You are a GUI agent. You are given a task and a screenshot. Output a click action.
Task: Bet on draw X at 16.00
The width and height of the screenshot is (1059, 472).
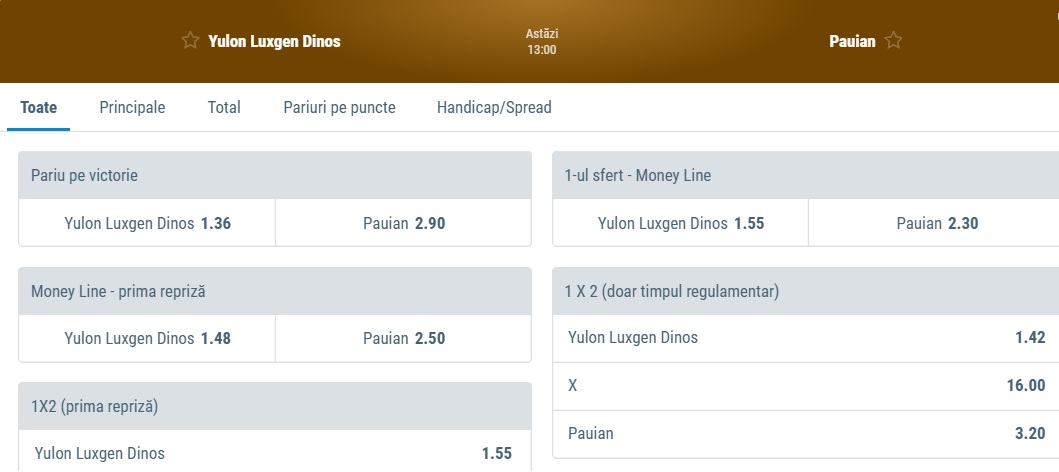(805, 386)
